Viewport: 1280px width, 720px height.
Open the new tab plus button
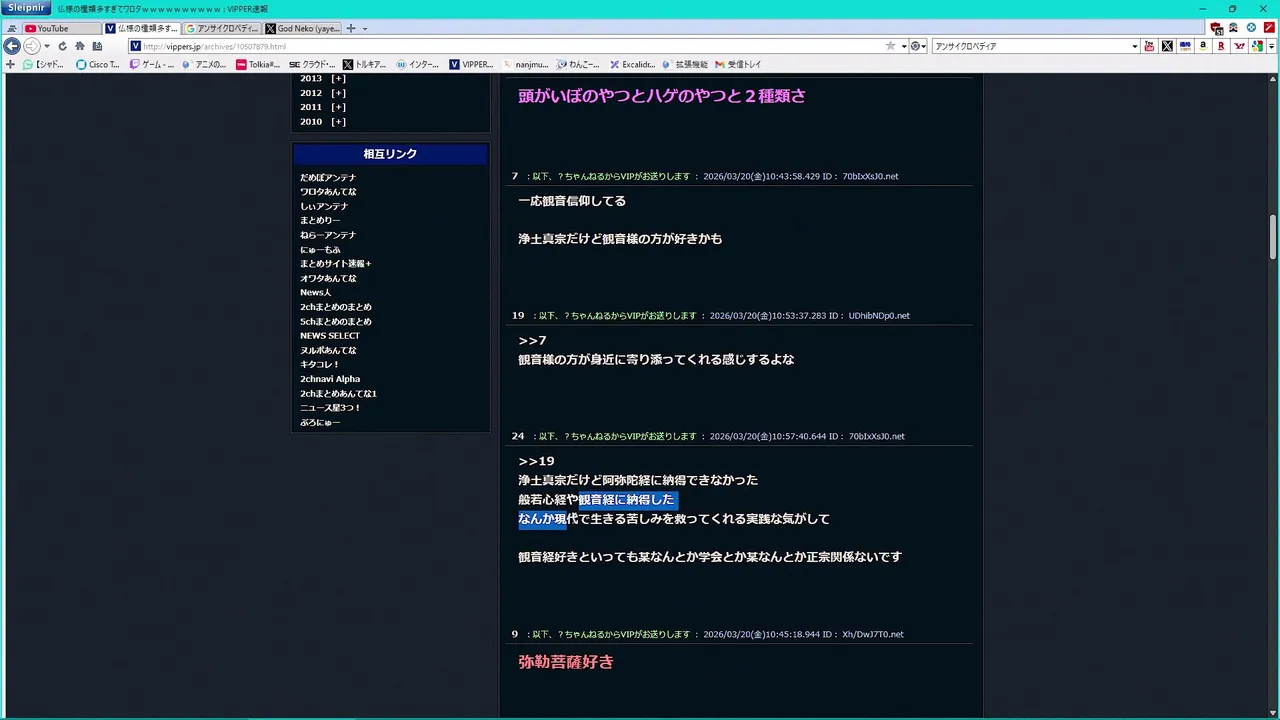click(x=350, y=28)
